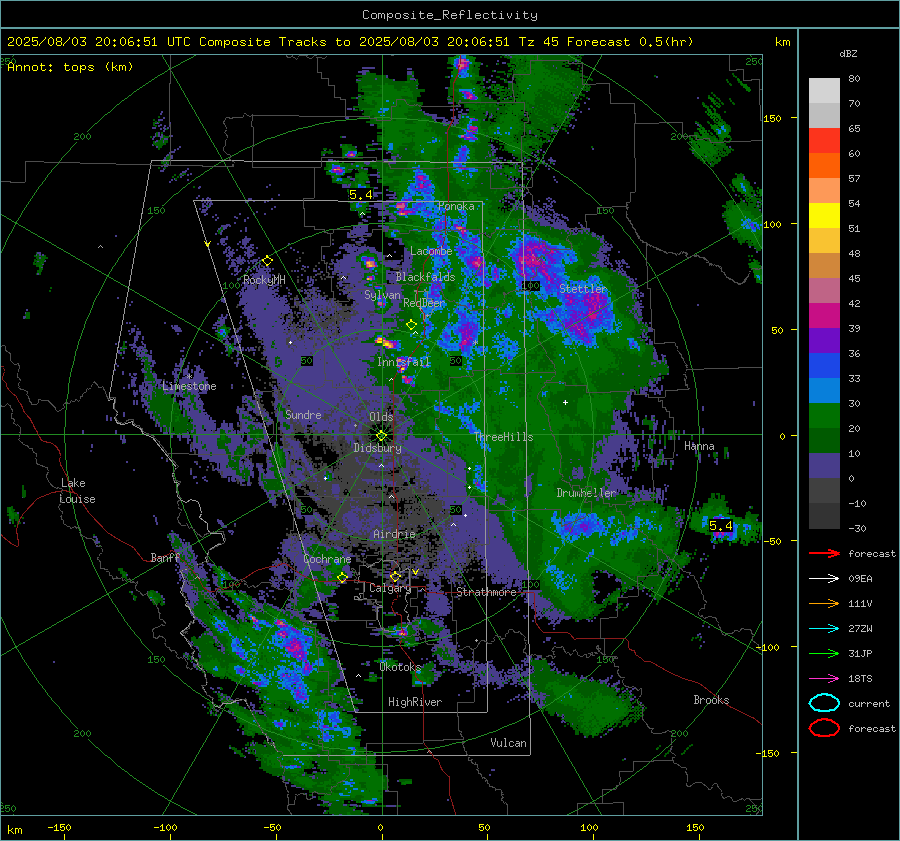Screen dimensions: 900x841
Task: Pick the light grey 80 dBZ swatch
Action: click(824, 90)
